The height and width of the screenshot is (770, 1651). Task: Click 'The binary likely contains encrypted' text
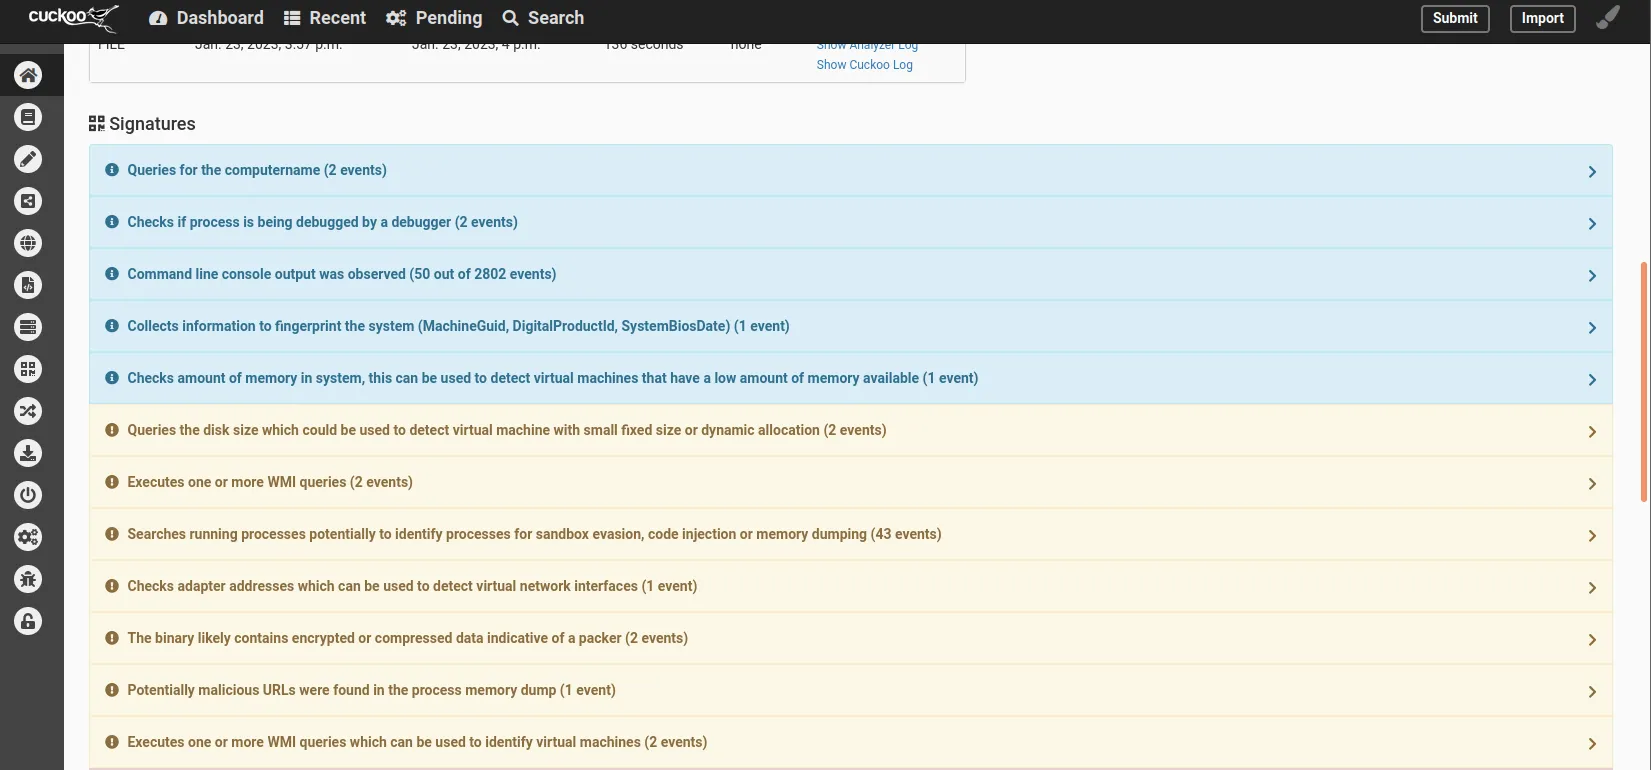[407, 638]
